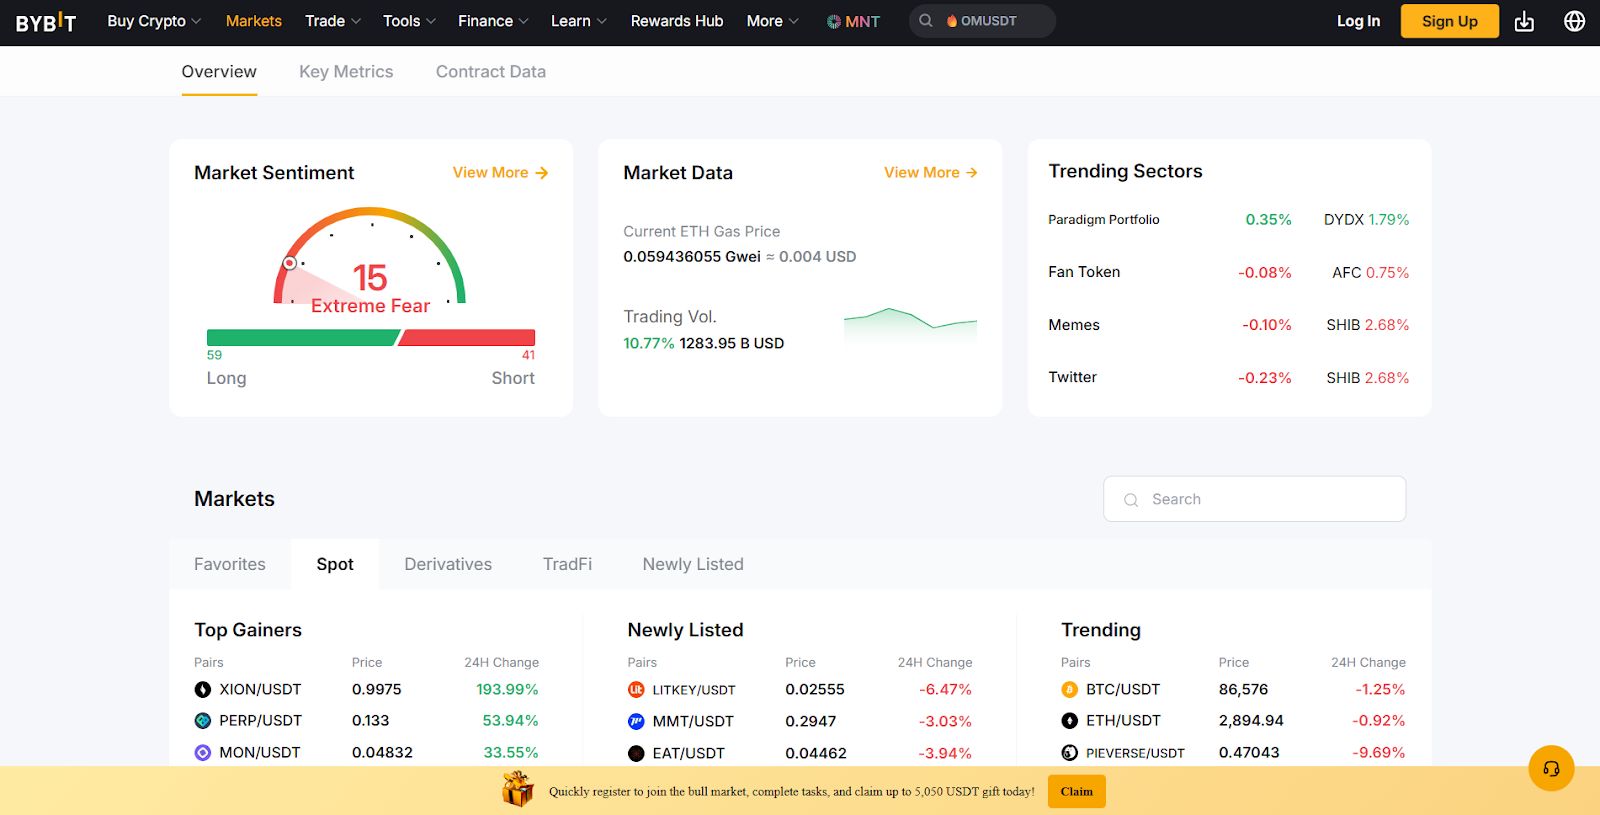
Task: Click the XION coin icon
Action: (x=203, y=689)
